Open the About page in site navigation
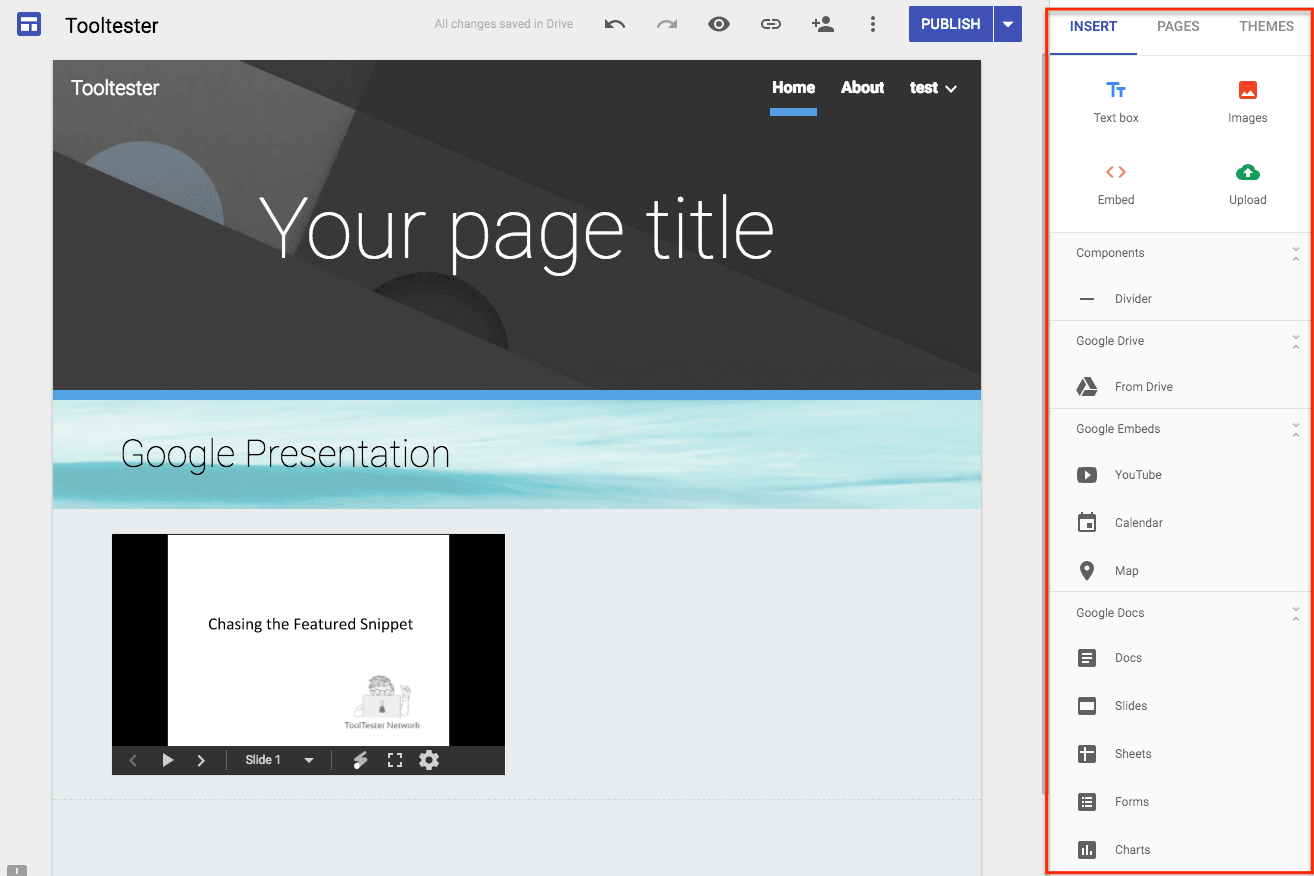The height and width of the screenshot is (876, 1314). [862, 88]
